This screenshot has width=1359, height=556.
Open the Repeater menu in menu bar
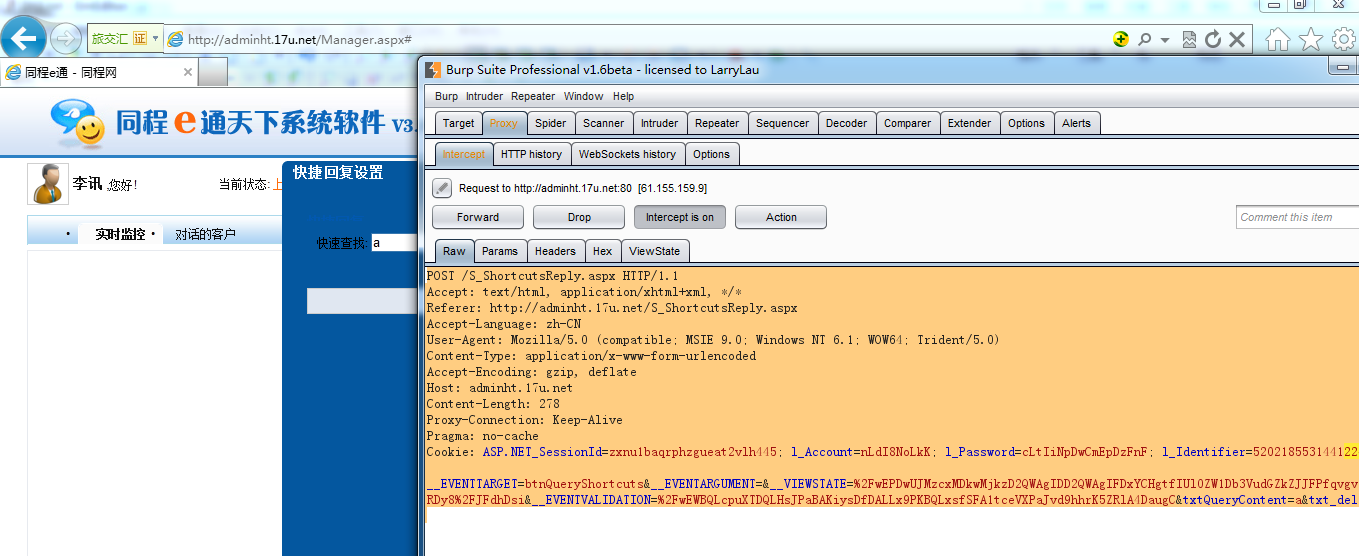(x=533, y=96)
